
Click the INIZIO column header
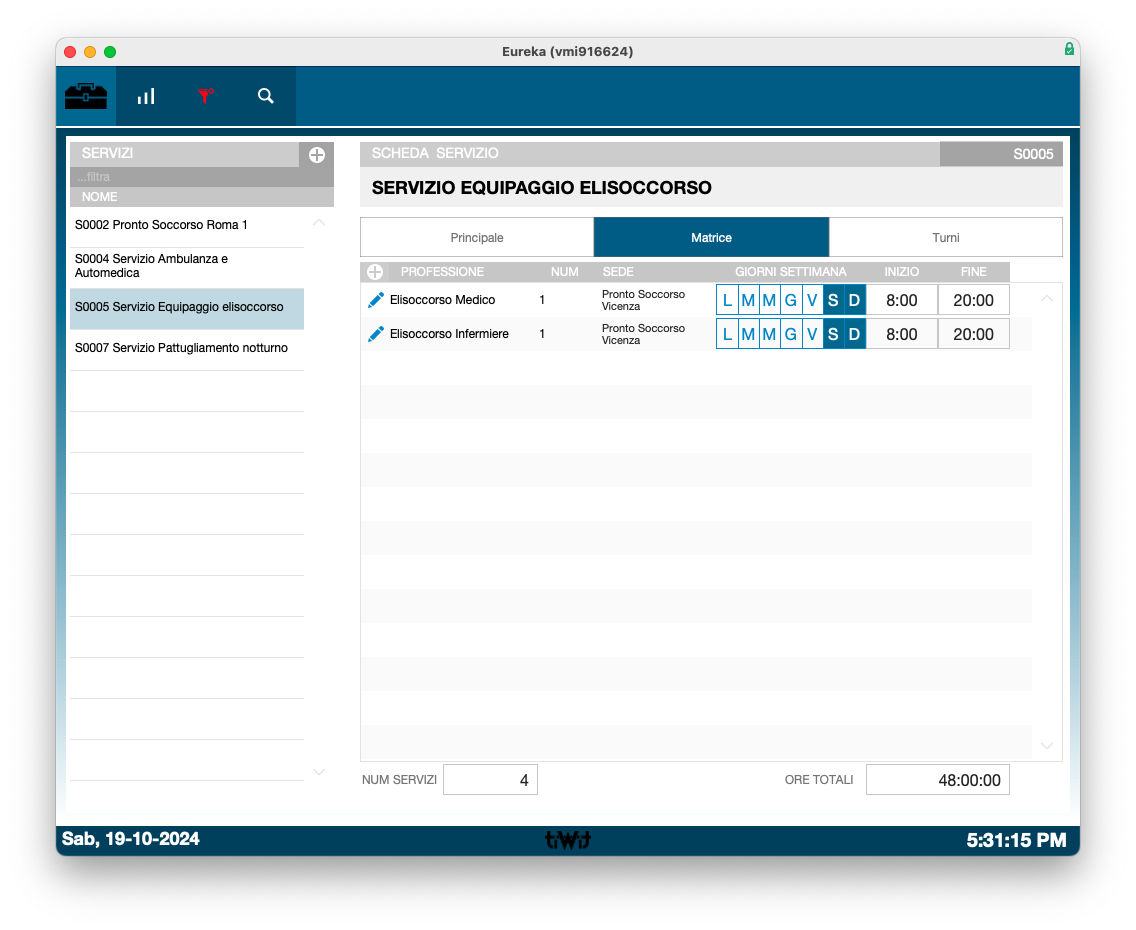pyautogui.click(x=901, y=272)
